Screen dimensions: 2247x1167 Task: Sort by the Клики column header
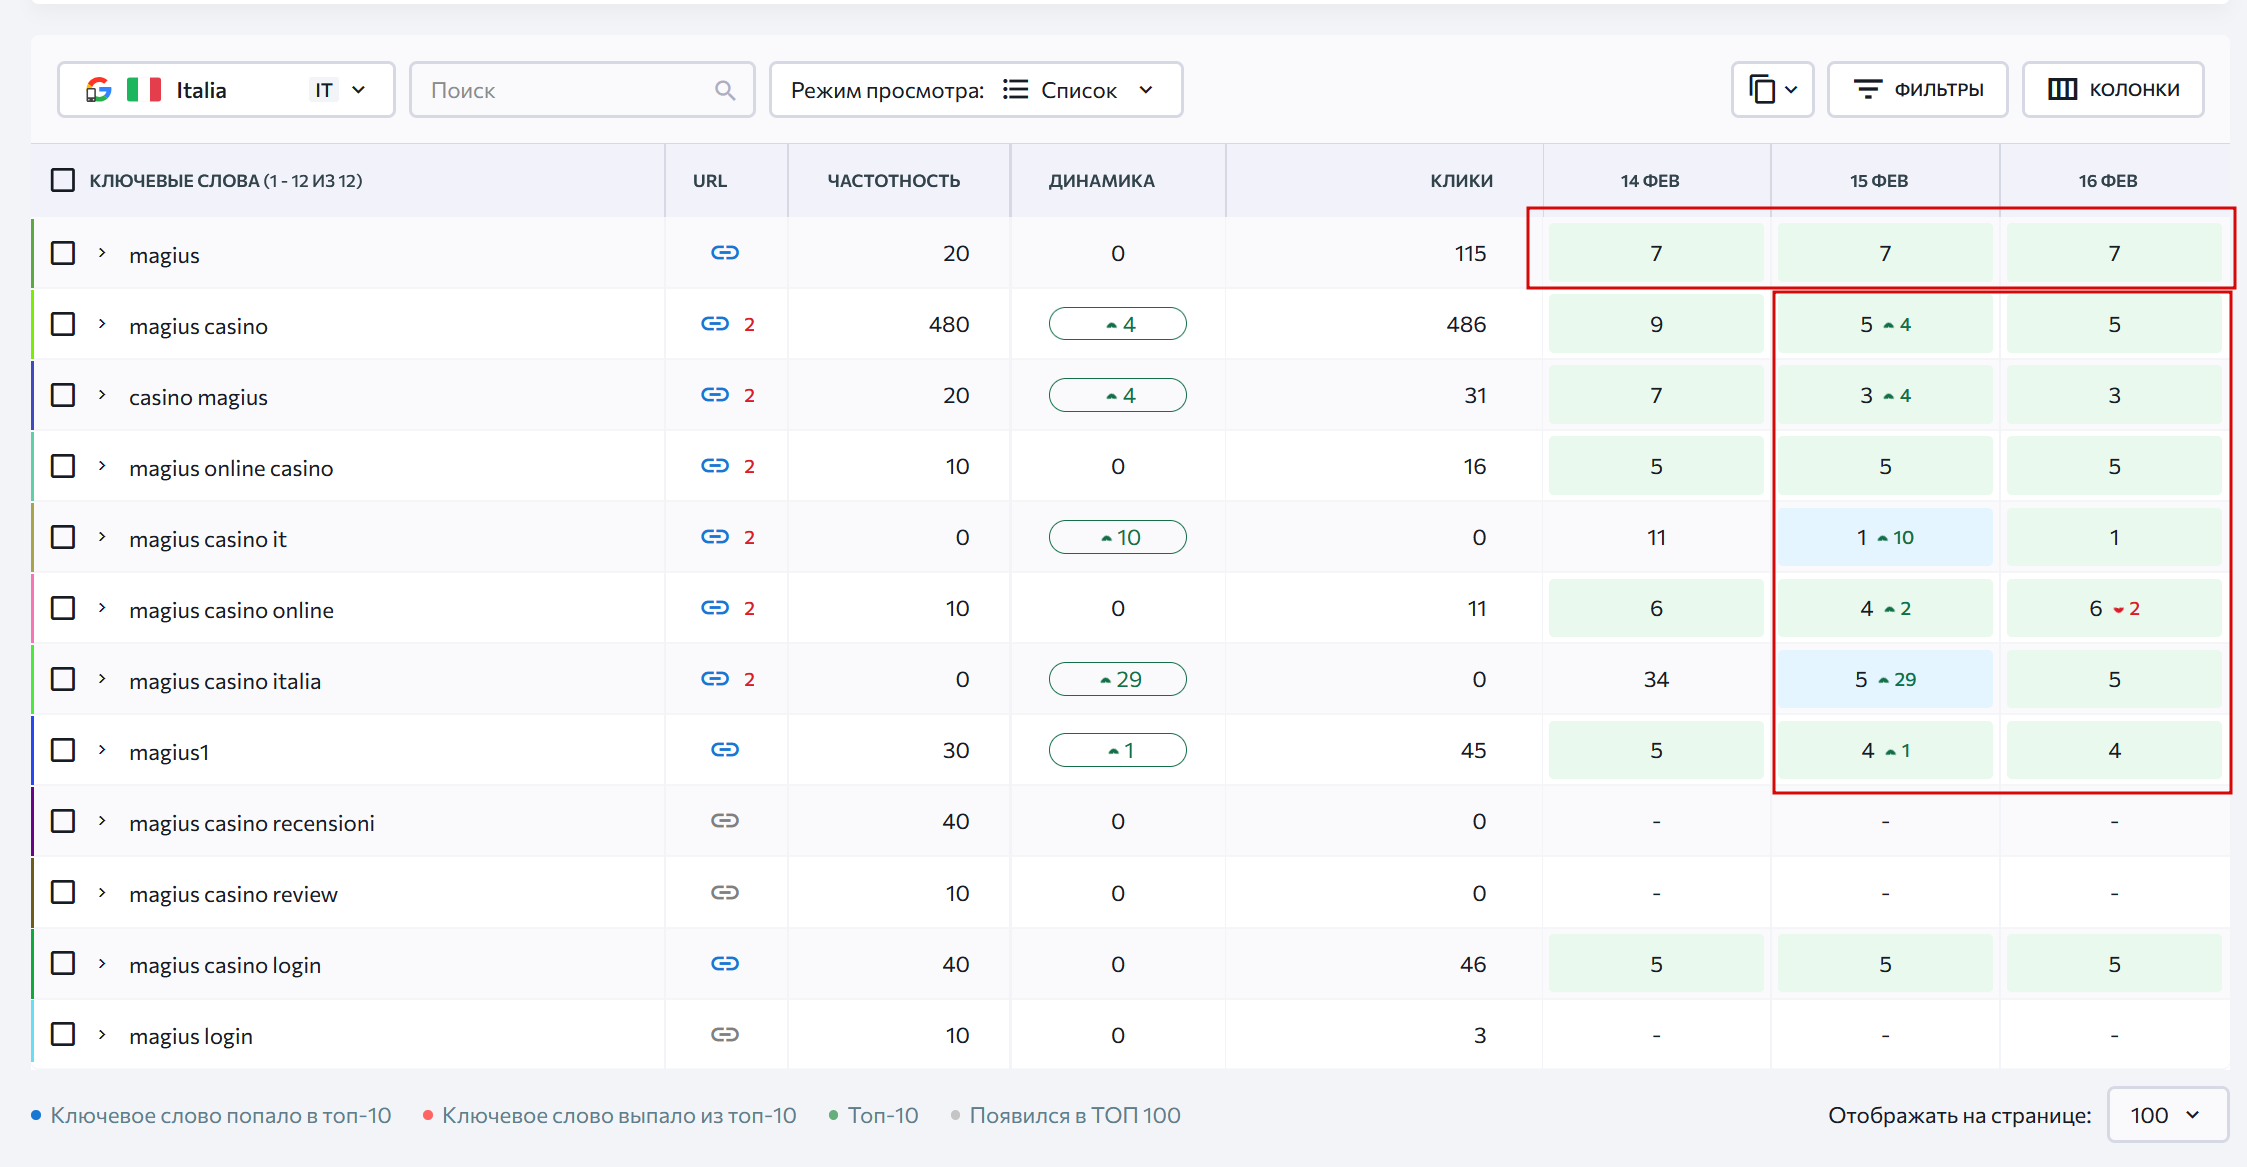click(1460, 181)
